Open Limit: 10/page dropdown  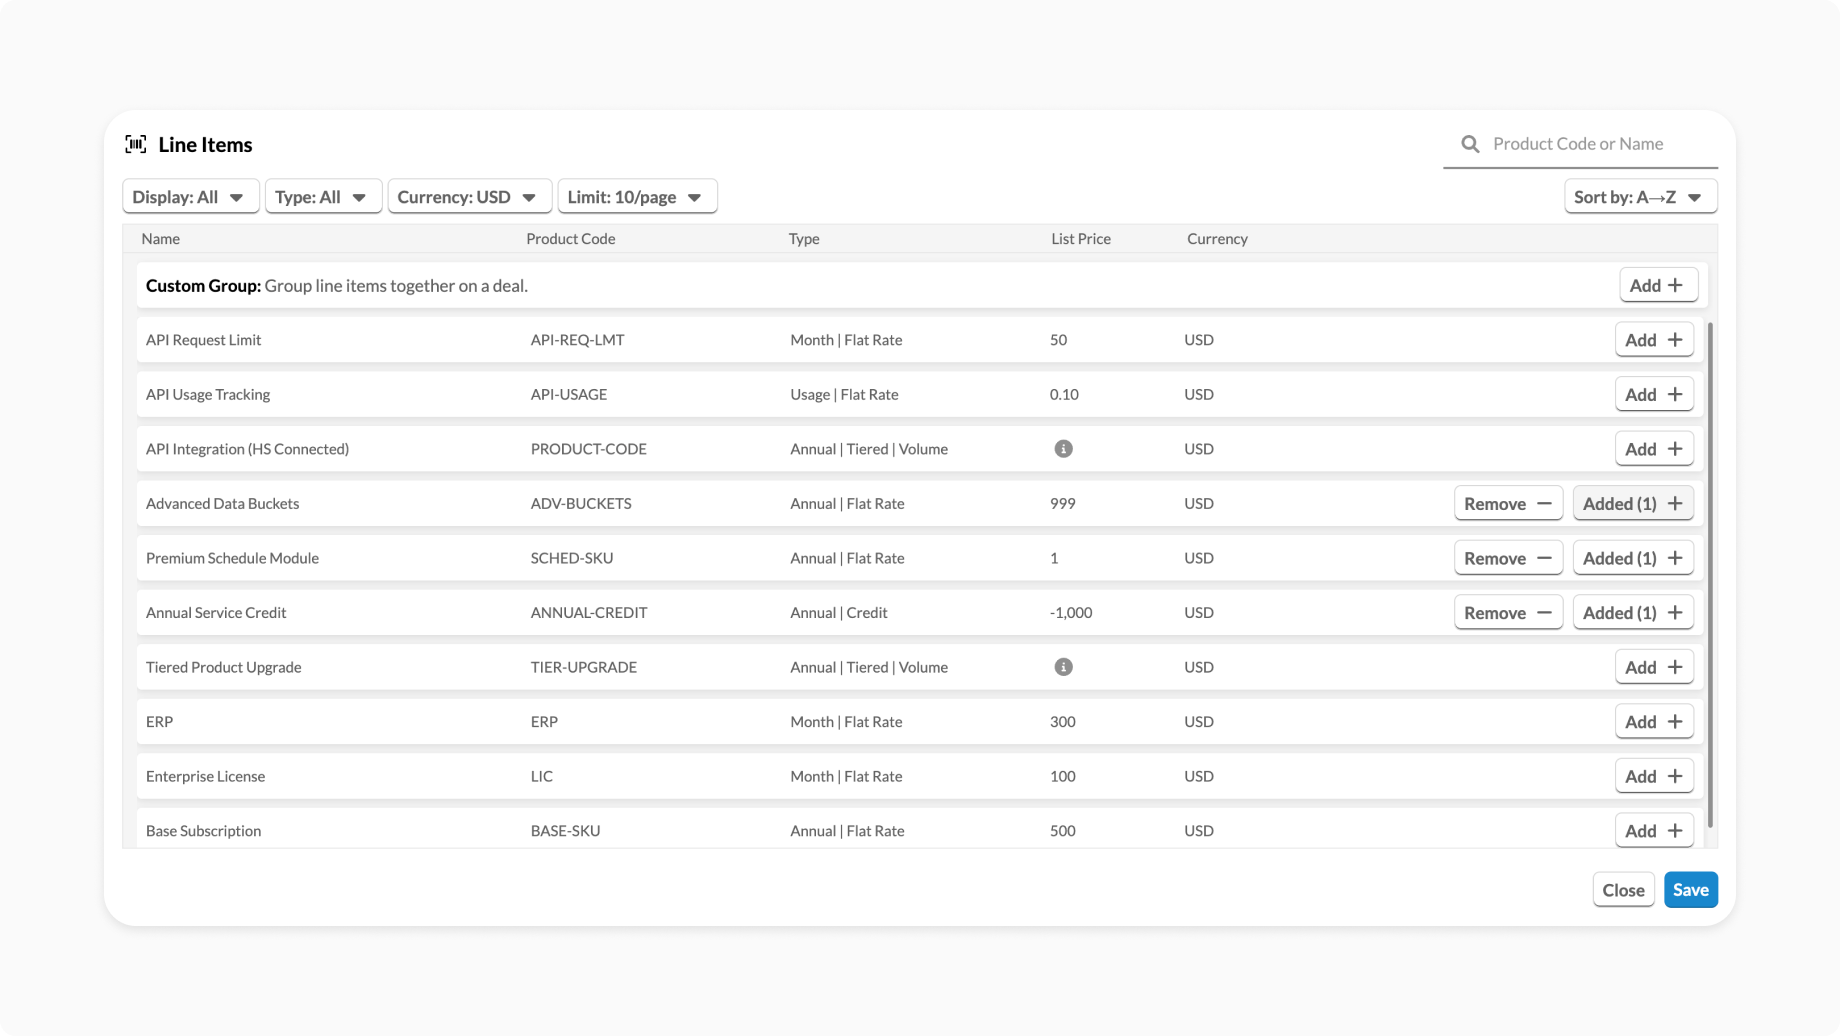coord(636,197)
